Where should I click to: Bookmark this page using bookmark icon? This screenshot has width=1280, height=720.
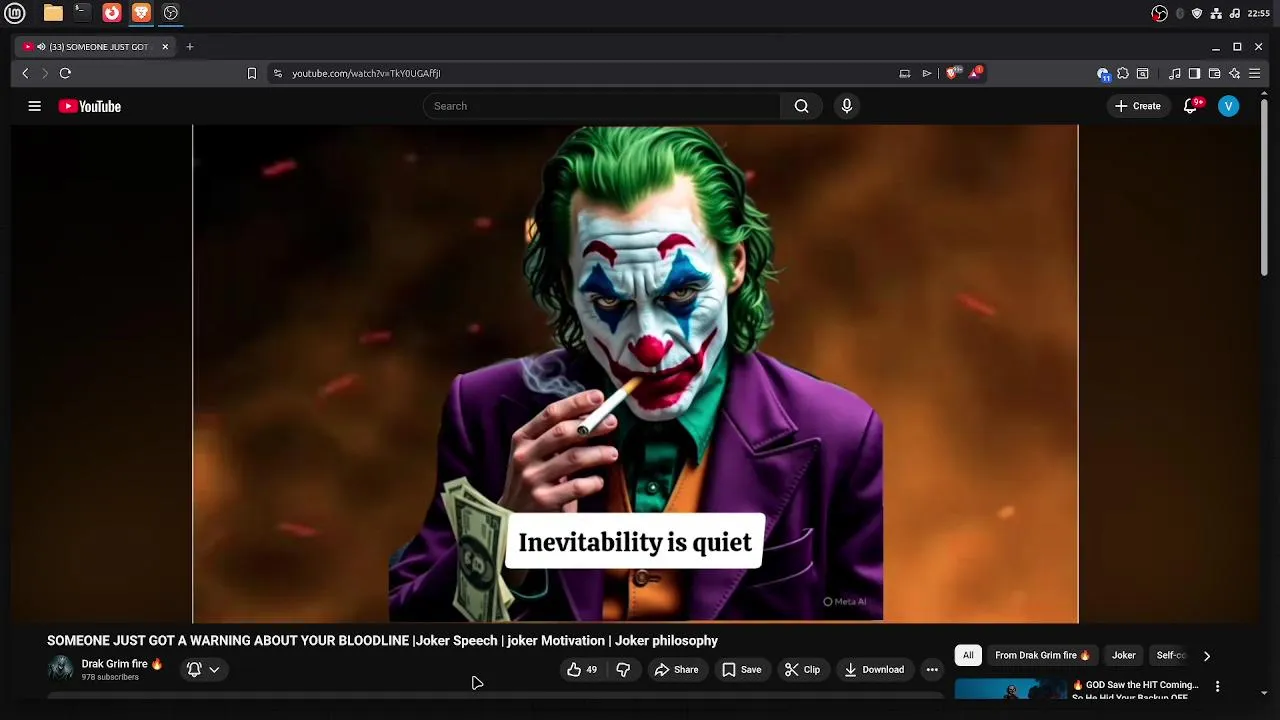pos(252,73)
